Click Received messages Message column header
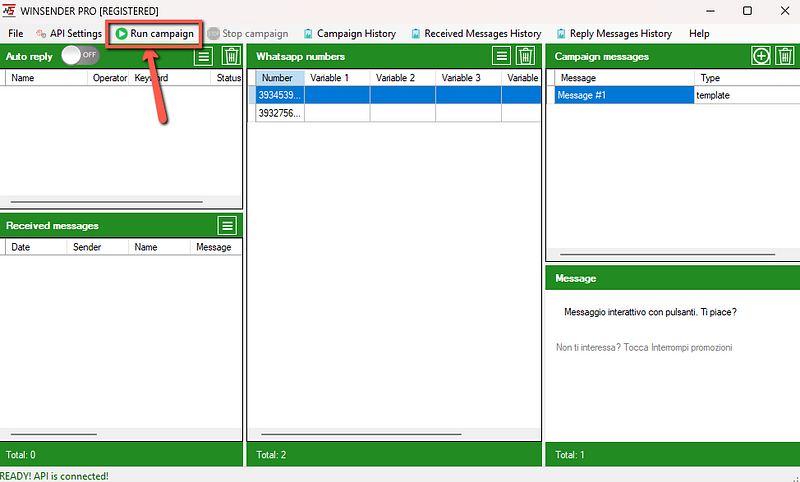The image size is (800, 482). [x=216, y=247]
